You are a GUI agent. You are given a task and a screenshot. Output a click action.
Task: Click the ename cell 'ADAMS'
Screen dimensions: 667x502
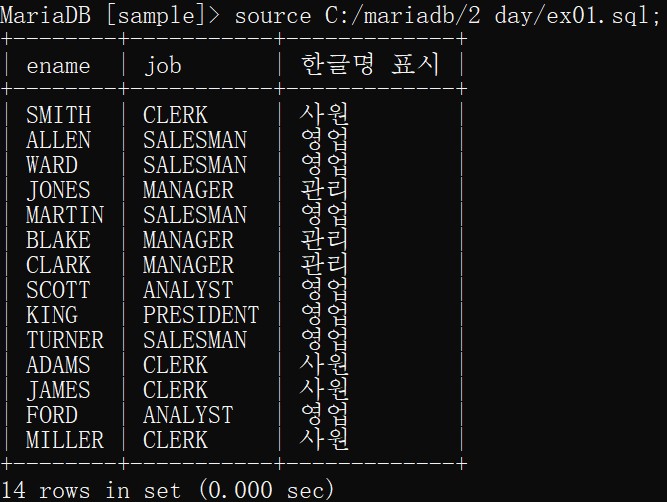point(58,365)
